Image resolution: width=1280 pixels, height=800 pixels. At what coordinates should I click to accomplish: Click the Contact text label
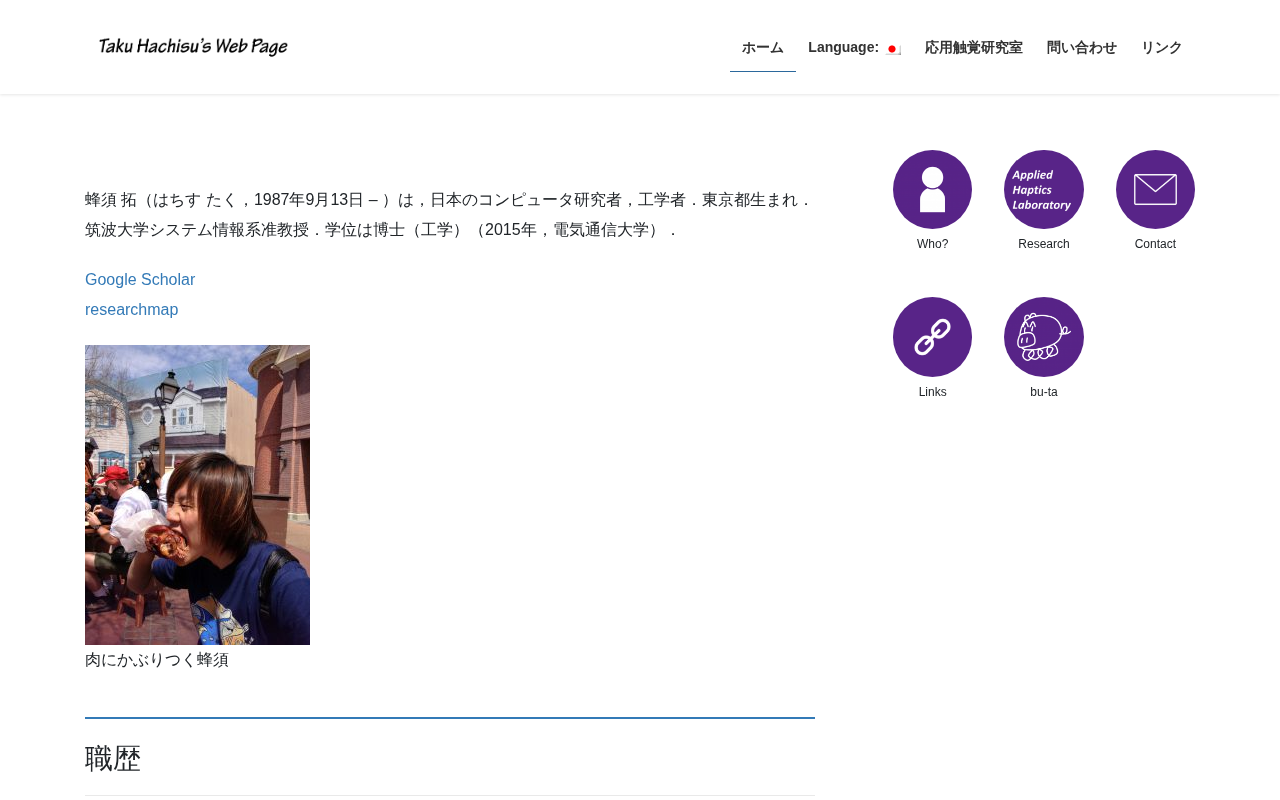(x=1155, y=244)
